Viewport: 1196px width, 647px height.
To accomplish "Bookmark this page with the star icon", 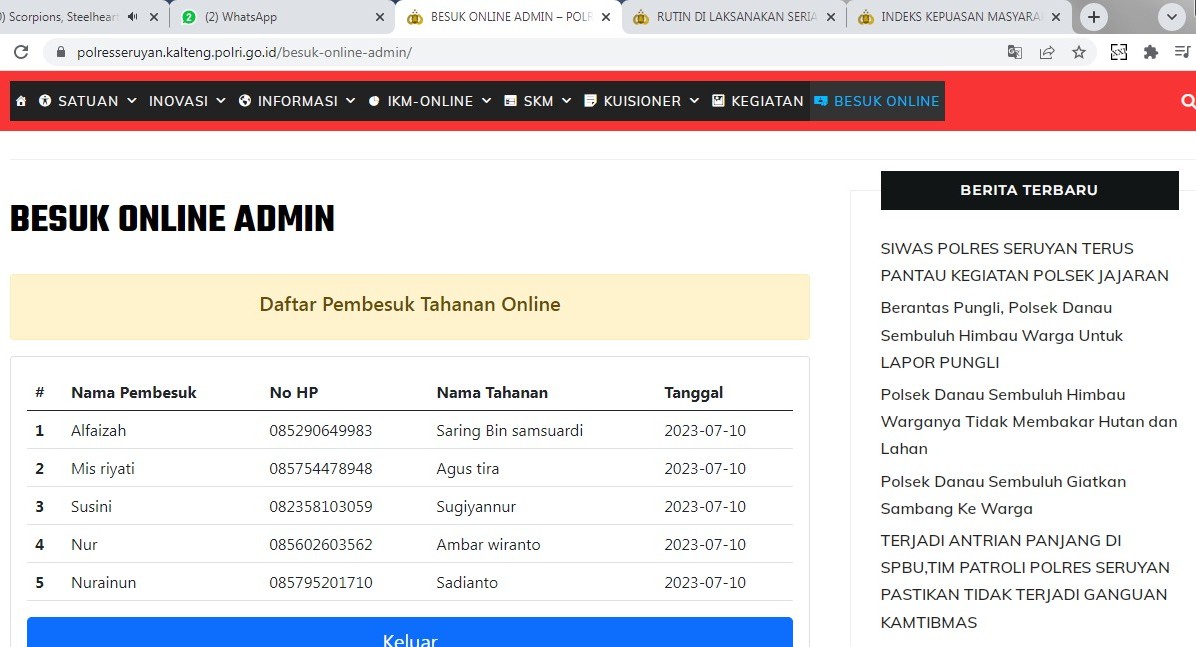I will [x=1079, y=52].
